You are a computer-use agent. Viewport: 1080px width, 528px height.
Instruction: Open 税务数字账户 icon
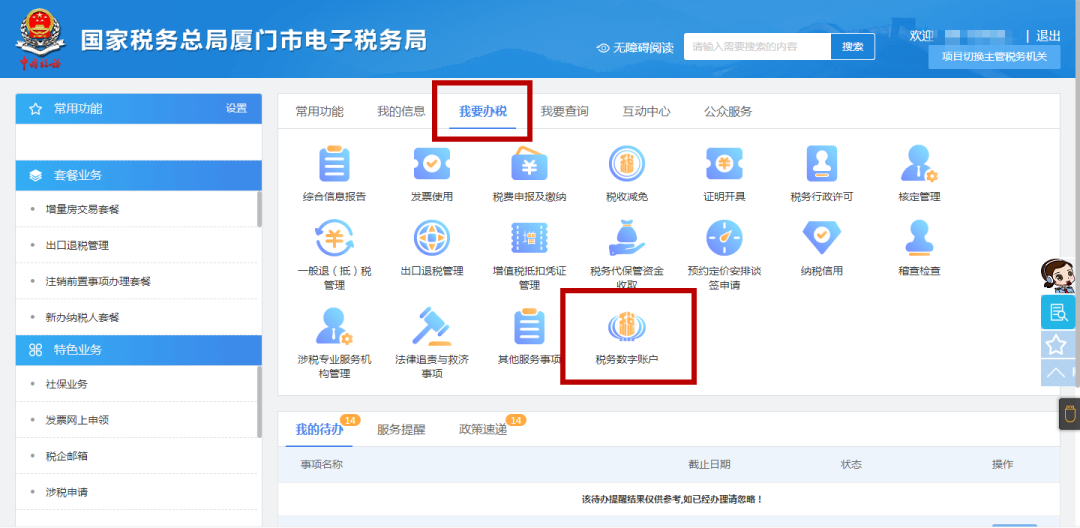tap(627, 326)
